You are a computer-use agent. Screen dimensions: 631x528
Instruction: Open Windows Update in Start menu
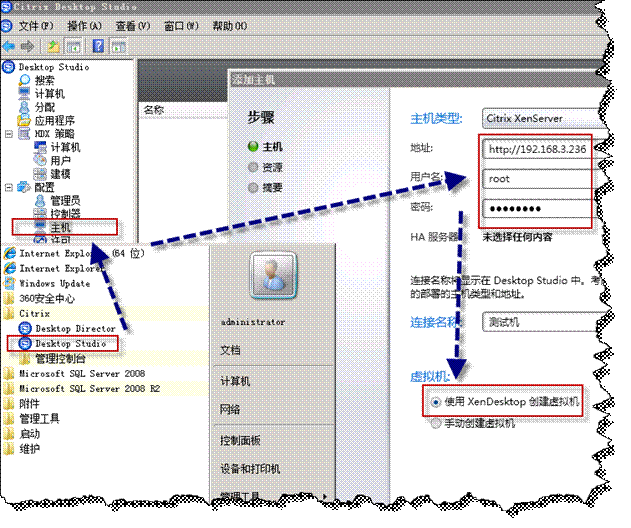point(54,283)
